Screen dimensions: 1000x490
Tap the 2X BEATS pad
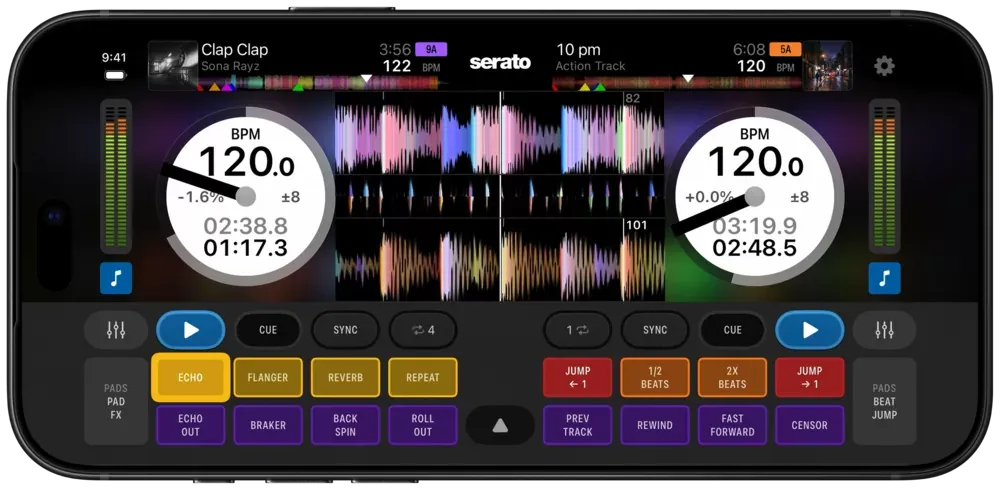tap(732, 377)
